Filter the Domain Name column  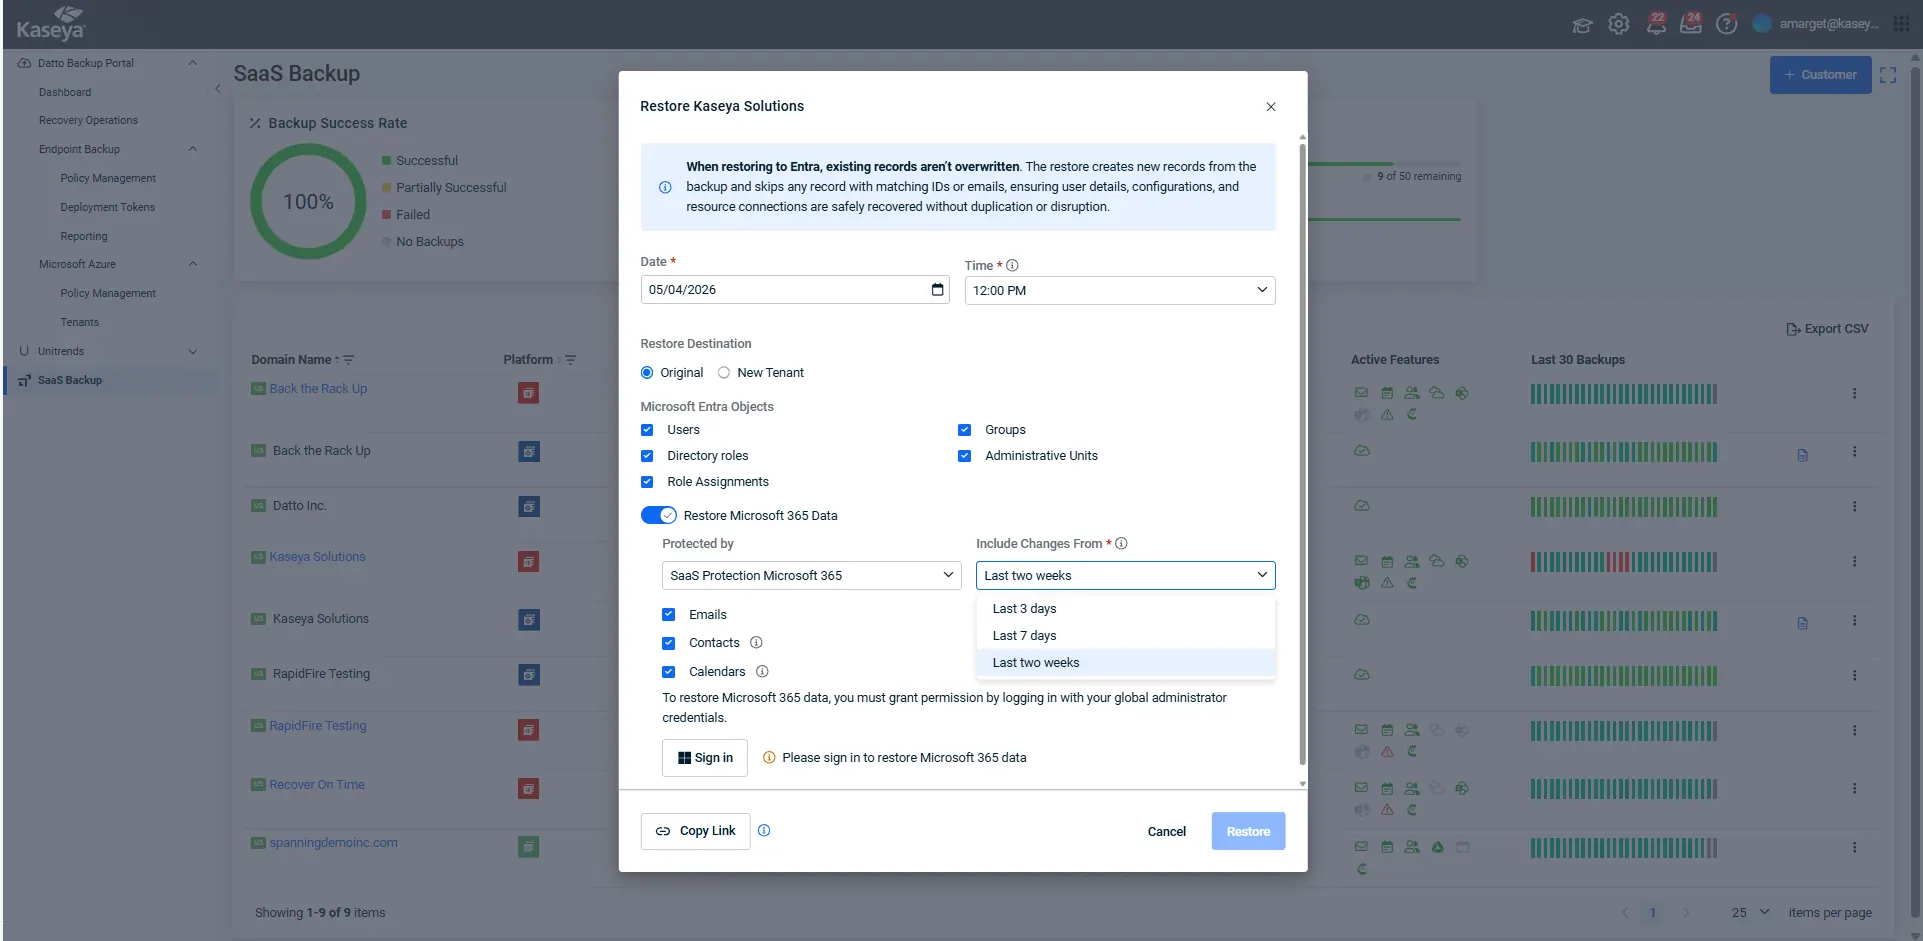[349, 360]
